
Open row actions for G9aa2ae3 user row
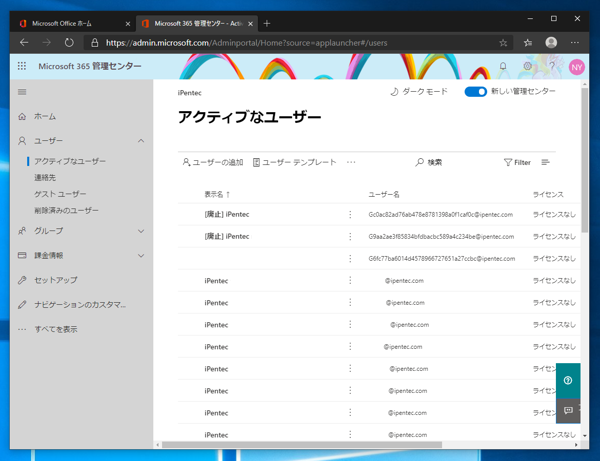pyautogui.click(x=350, y=236)
